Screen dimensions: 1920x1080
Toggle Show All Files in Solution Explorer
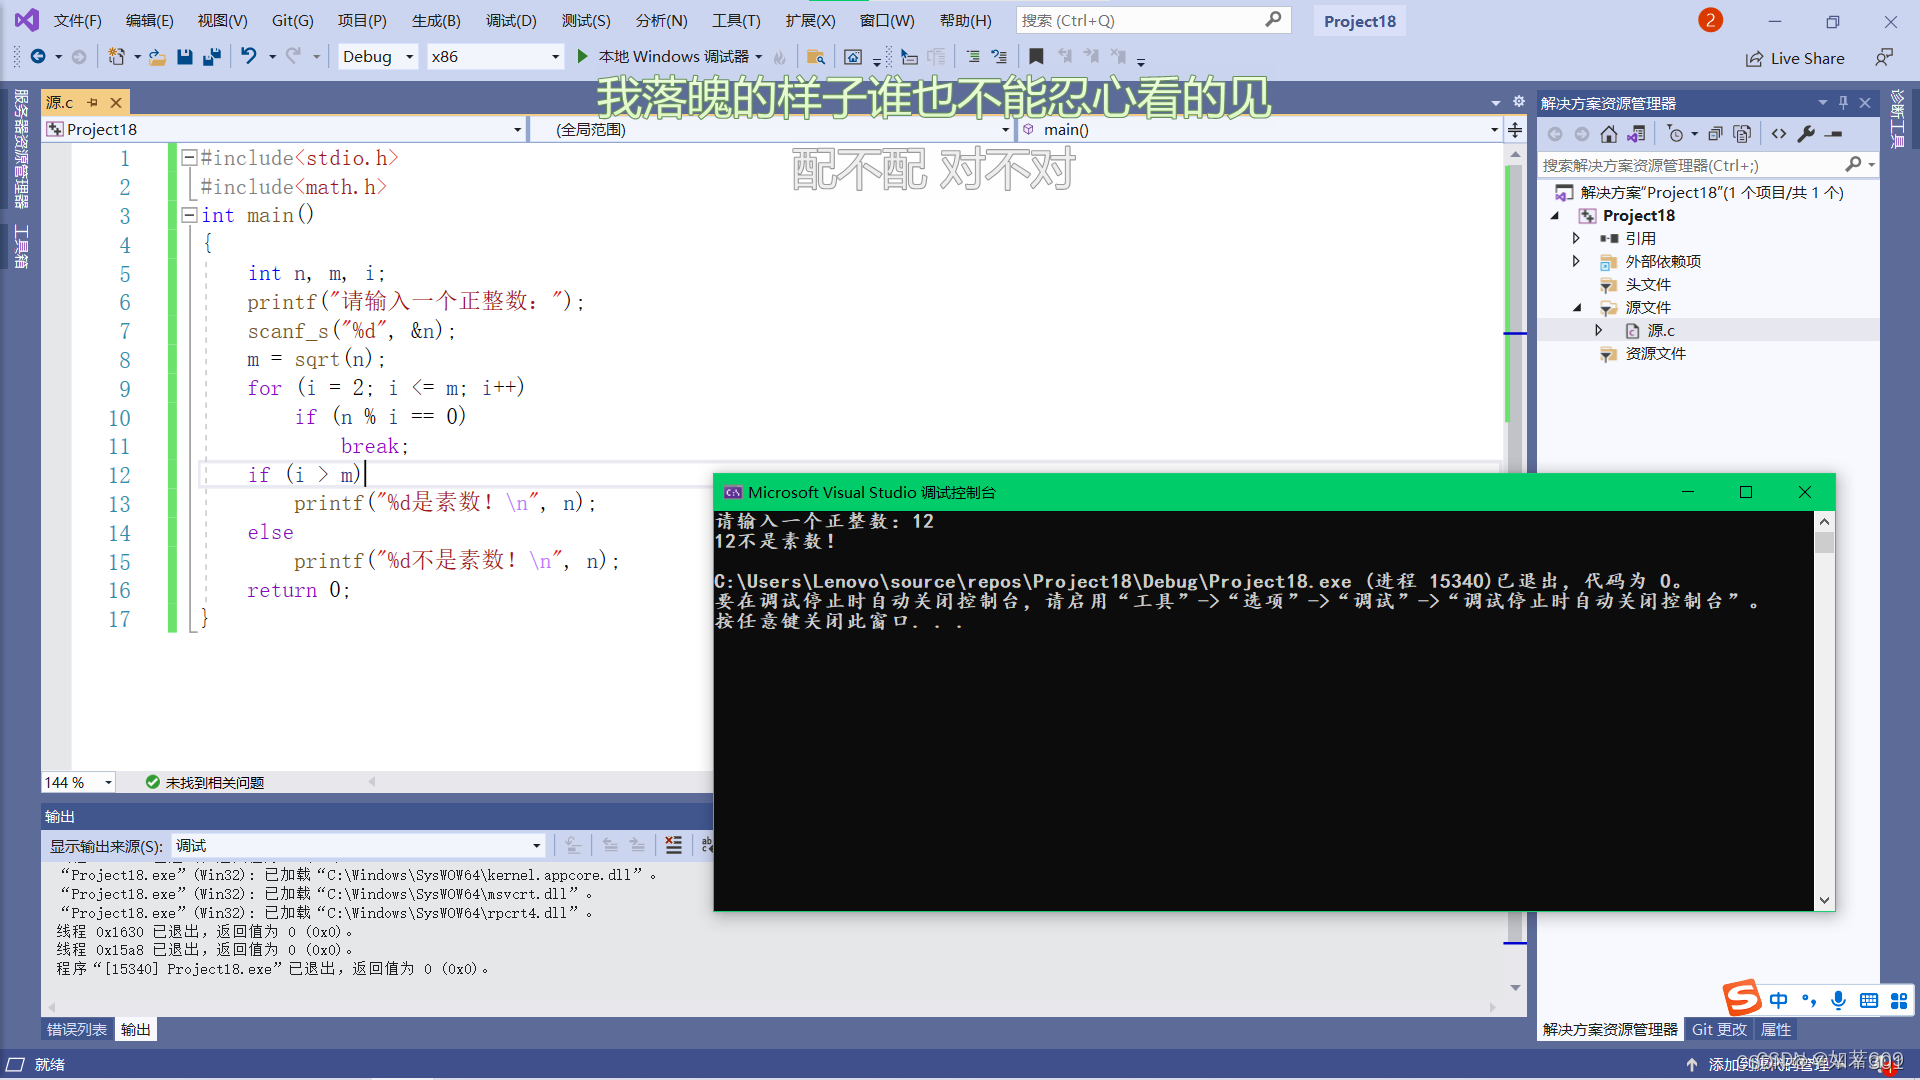[1742, 134]
